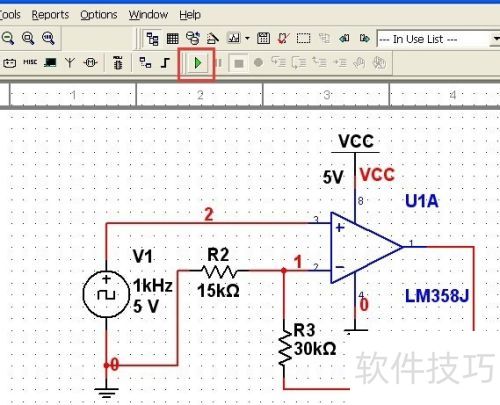Click the Zoom Out magnifier icon
The height and width of the screenshot is (405, 500).
tap(7, 38)
